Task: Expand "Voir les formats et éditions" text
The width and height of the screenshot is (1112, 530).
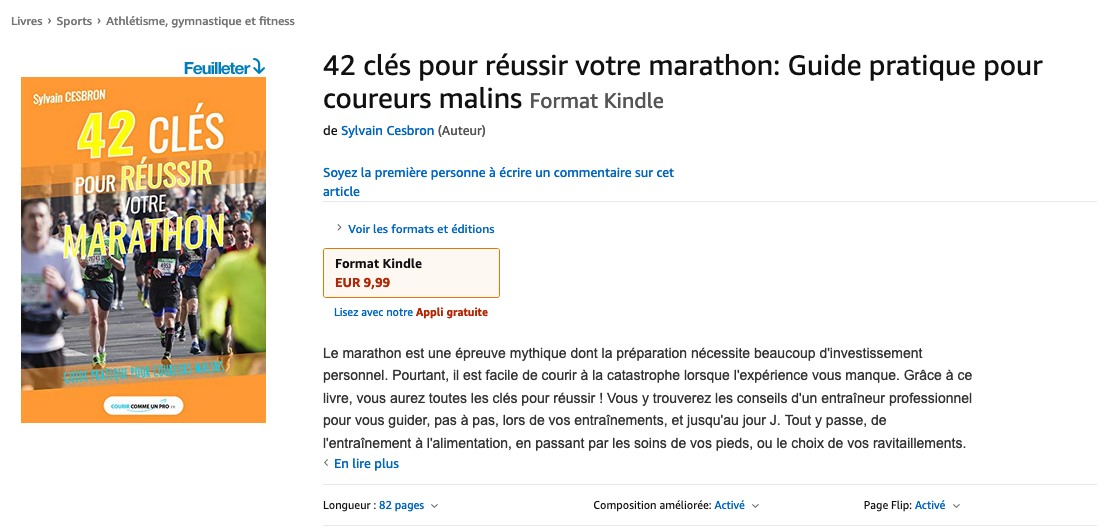Action: [421, 229]
